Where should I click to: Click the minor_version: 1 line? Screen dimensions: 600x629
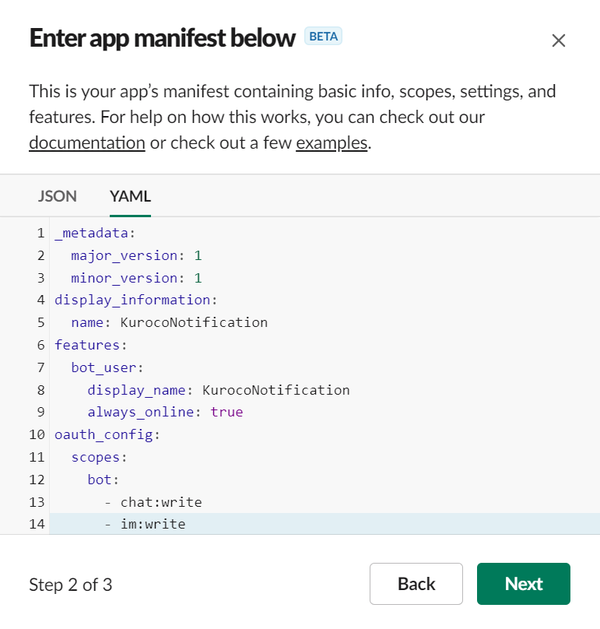[136, 278]
